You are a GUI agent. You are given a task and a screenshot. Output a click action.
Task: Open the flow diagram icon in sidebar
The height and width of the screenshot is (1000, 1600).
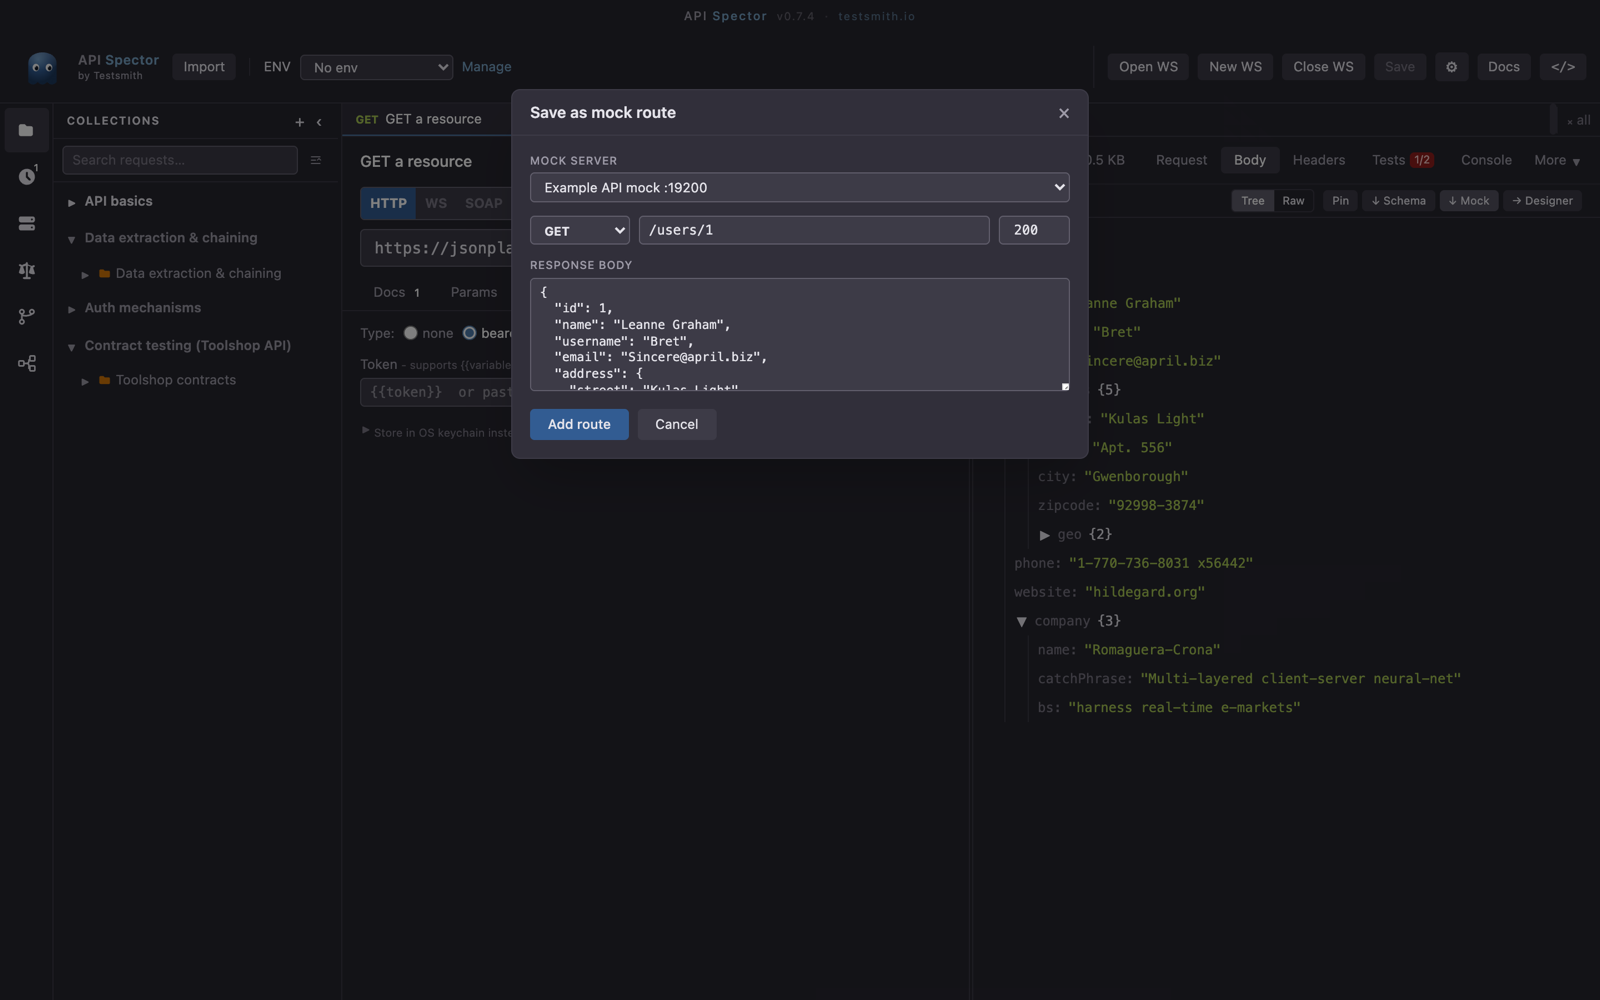pyautogui.click(x=27, y=363)
